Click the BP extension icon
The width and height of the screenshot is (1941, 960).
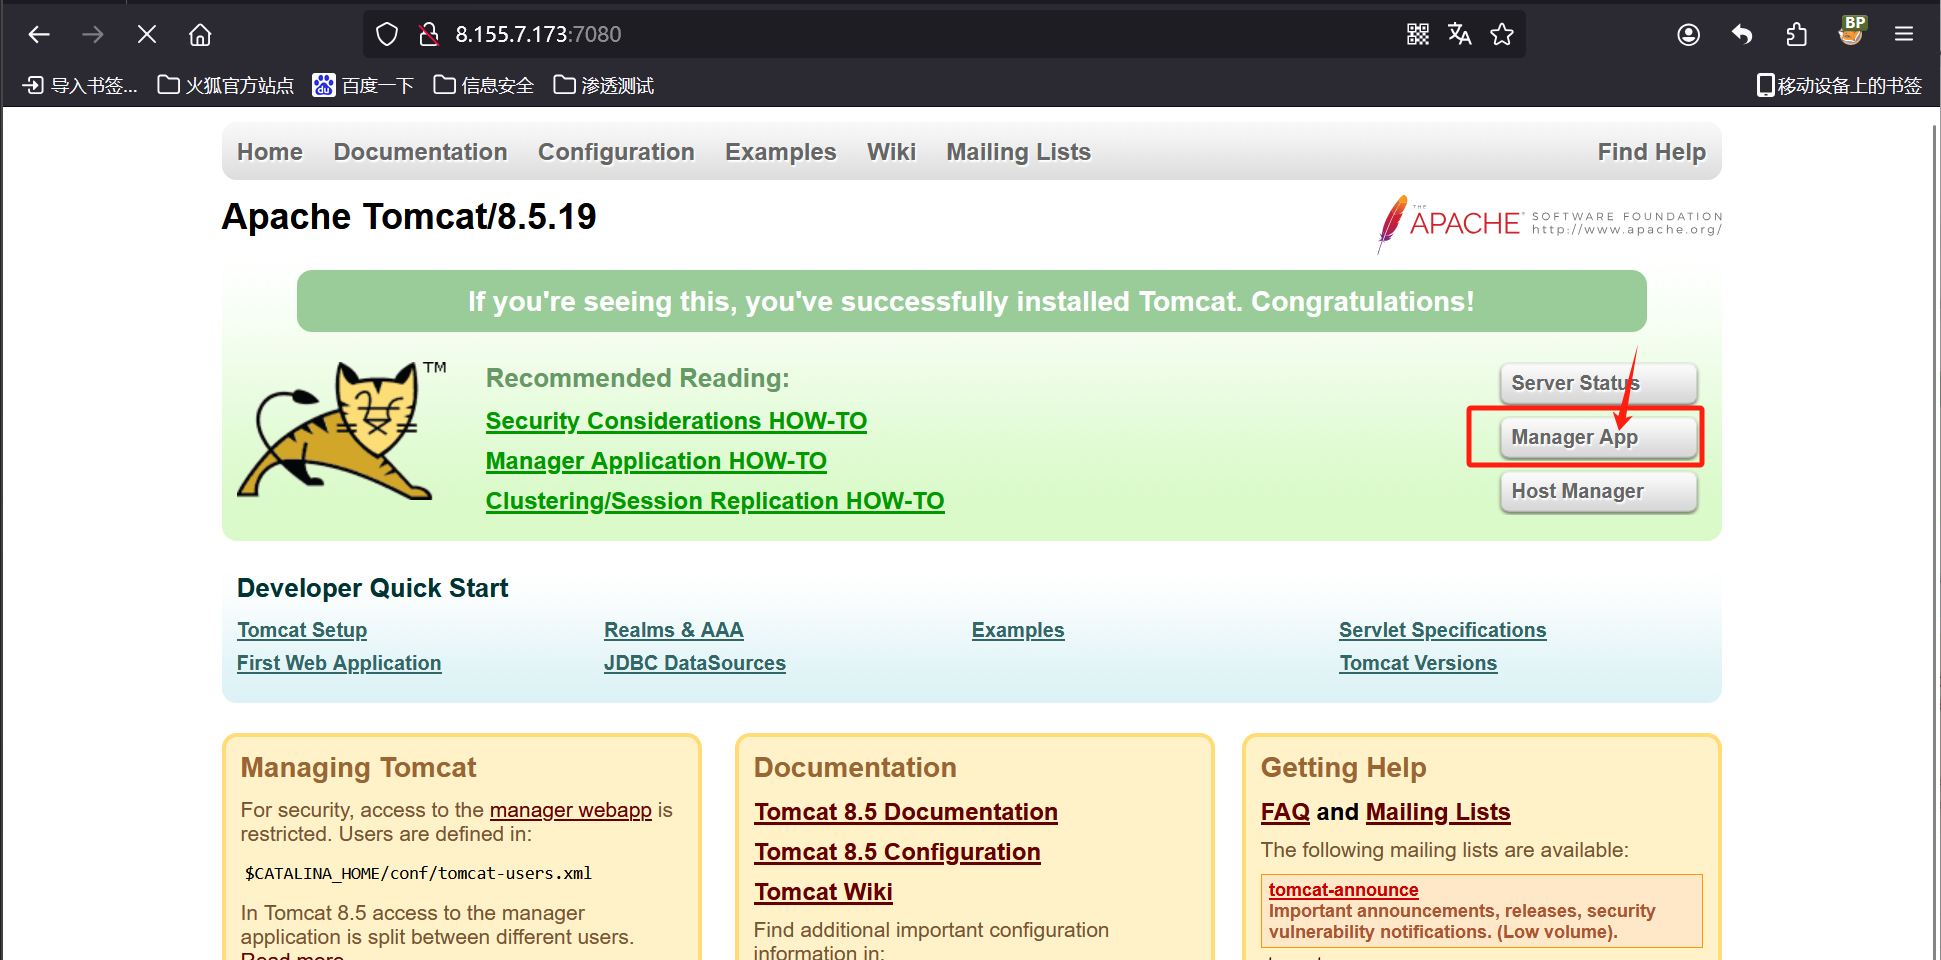pos(1852,32)
